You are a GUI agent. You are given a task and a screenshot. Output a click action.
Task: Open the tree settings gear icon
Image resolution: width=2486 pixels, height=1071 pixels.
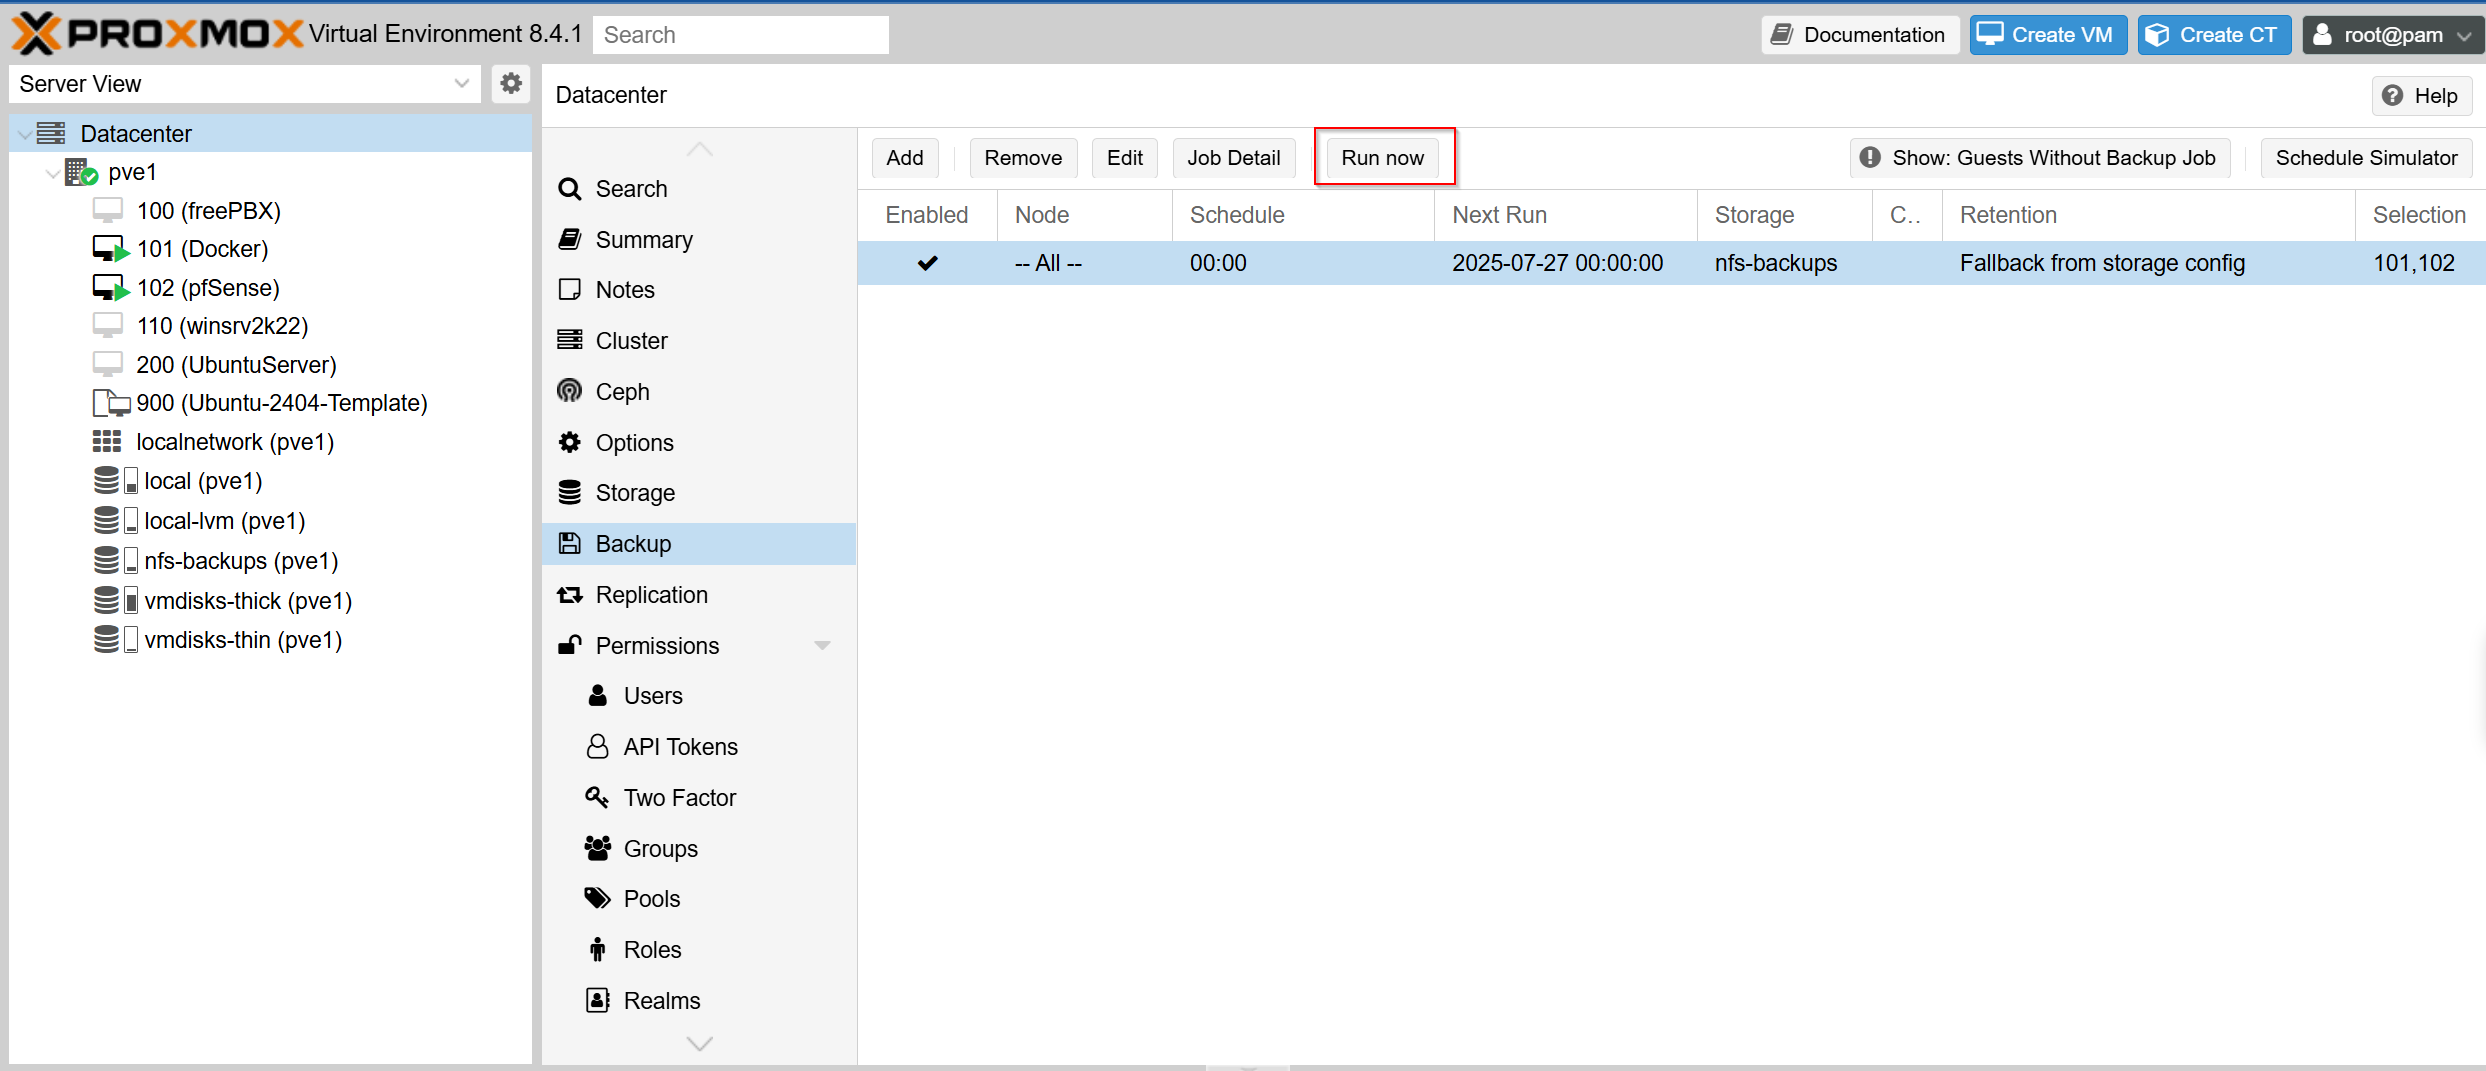tap(511, 84)
